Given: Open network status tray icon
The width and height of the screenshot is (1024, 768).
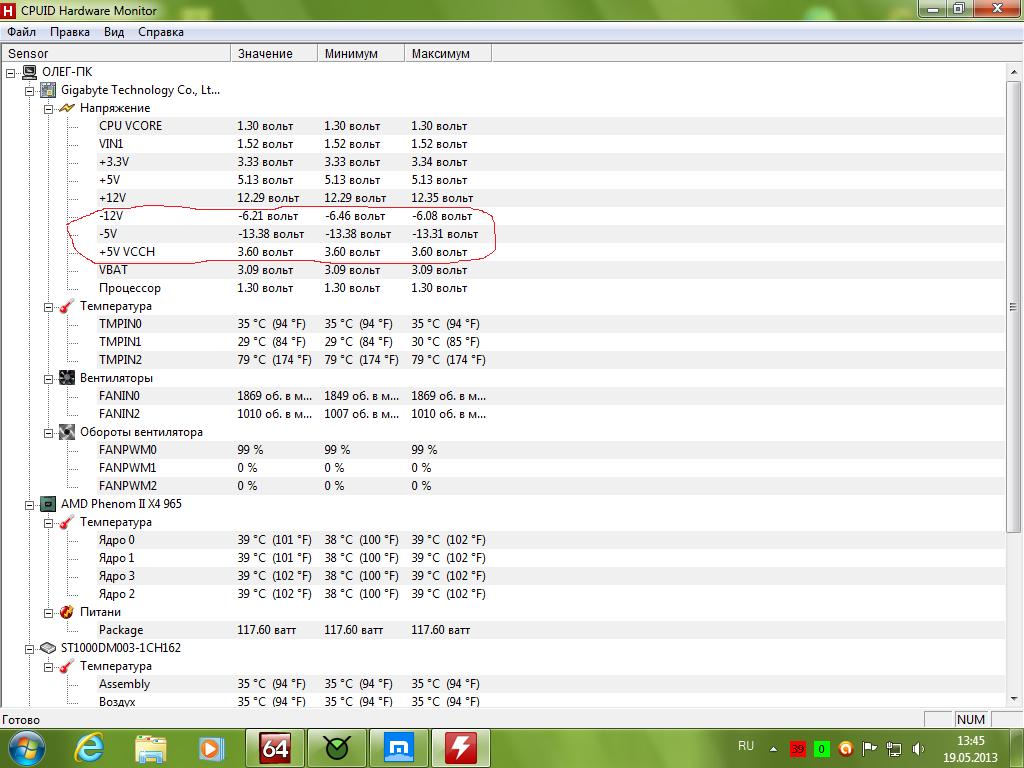Looking at the screenshot, I should pyautogui.click(x=893, y=749).
